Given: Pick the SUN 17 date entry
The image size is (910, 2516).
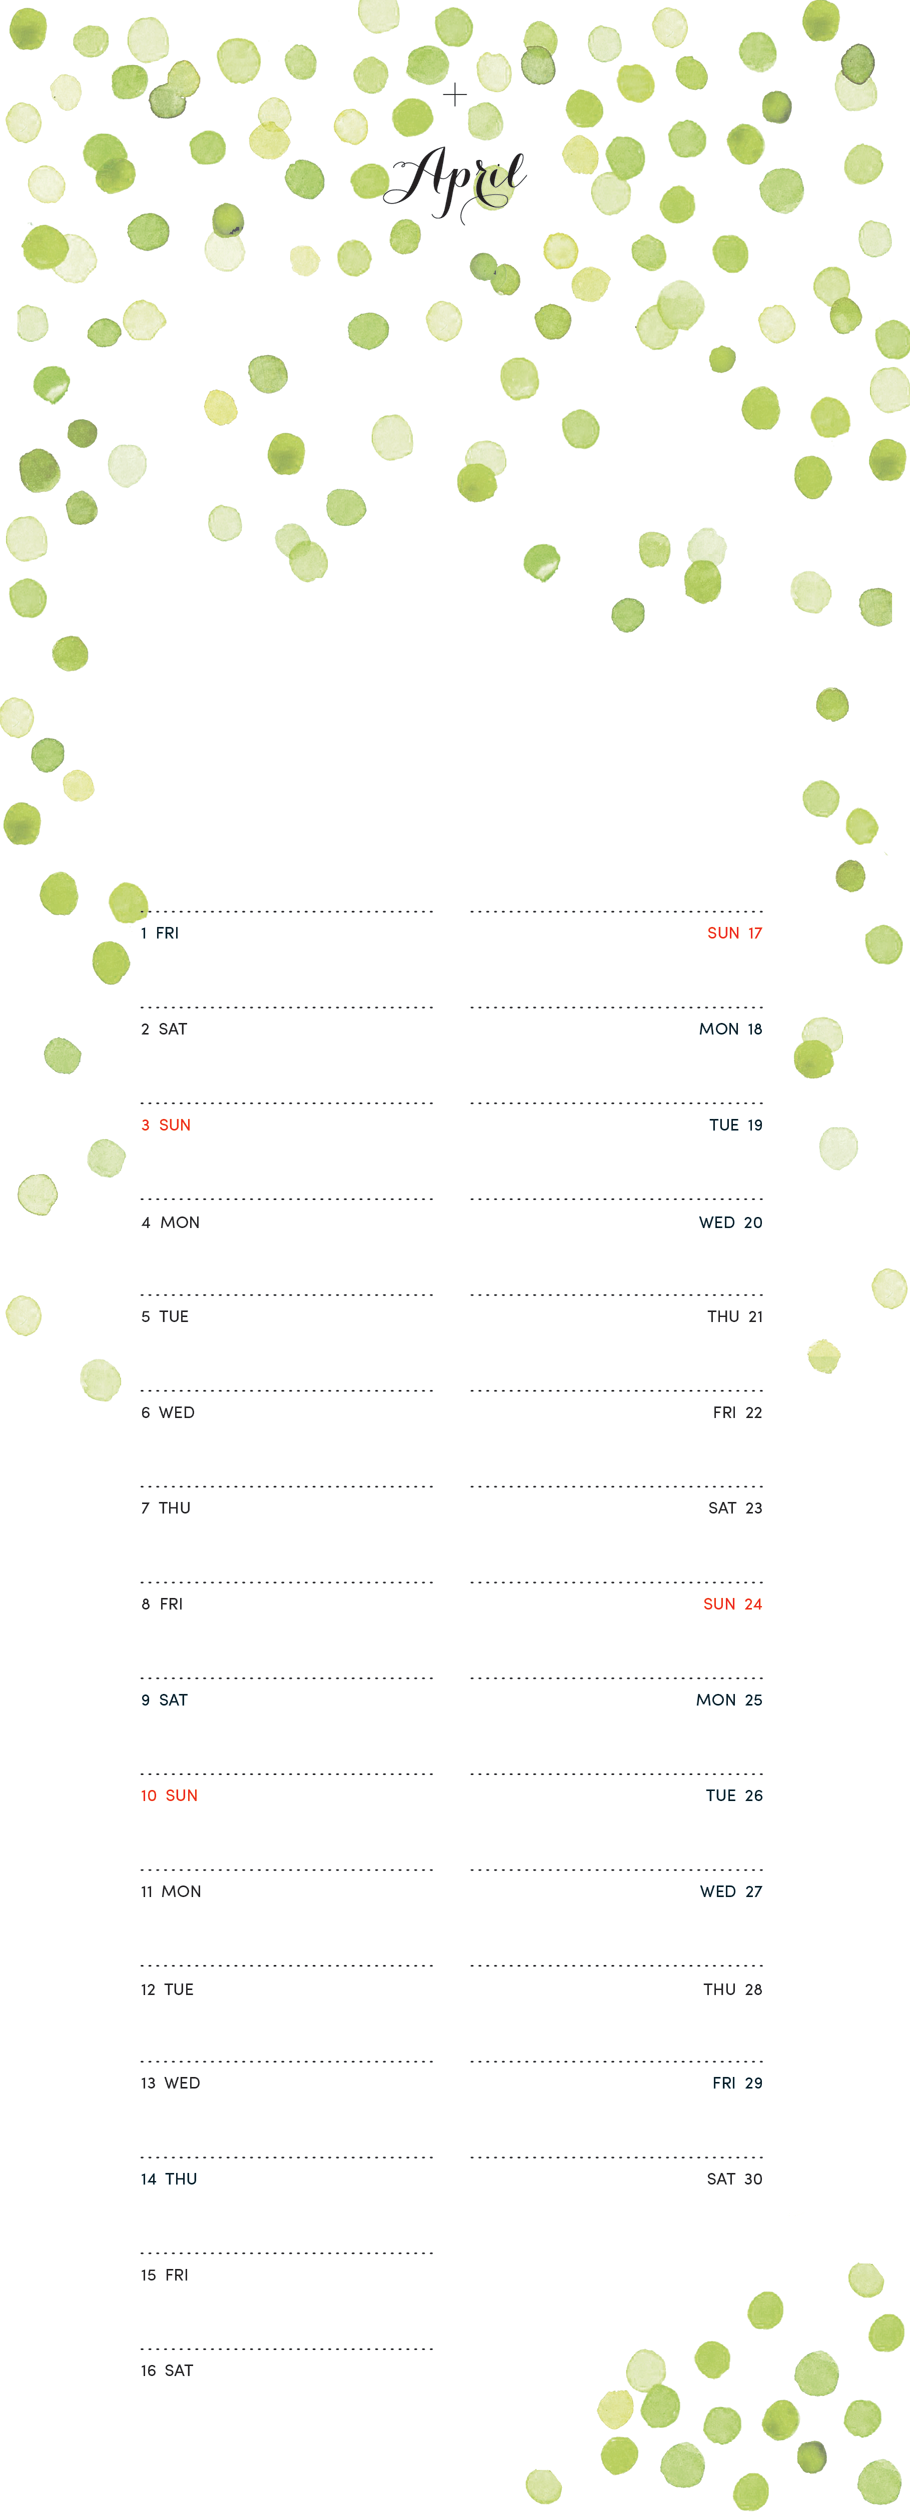Looking at the screenshot, I should click(x=735, y=933).
